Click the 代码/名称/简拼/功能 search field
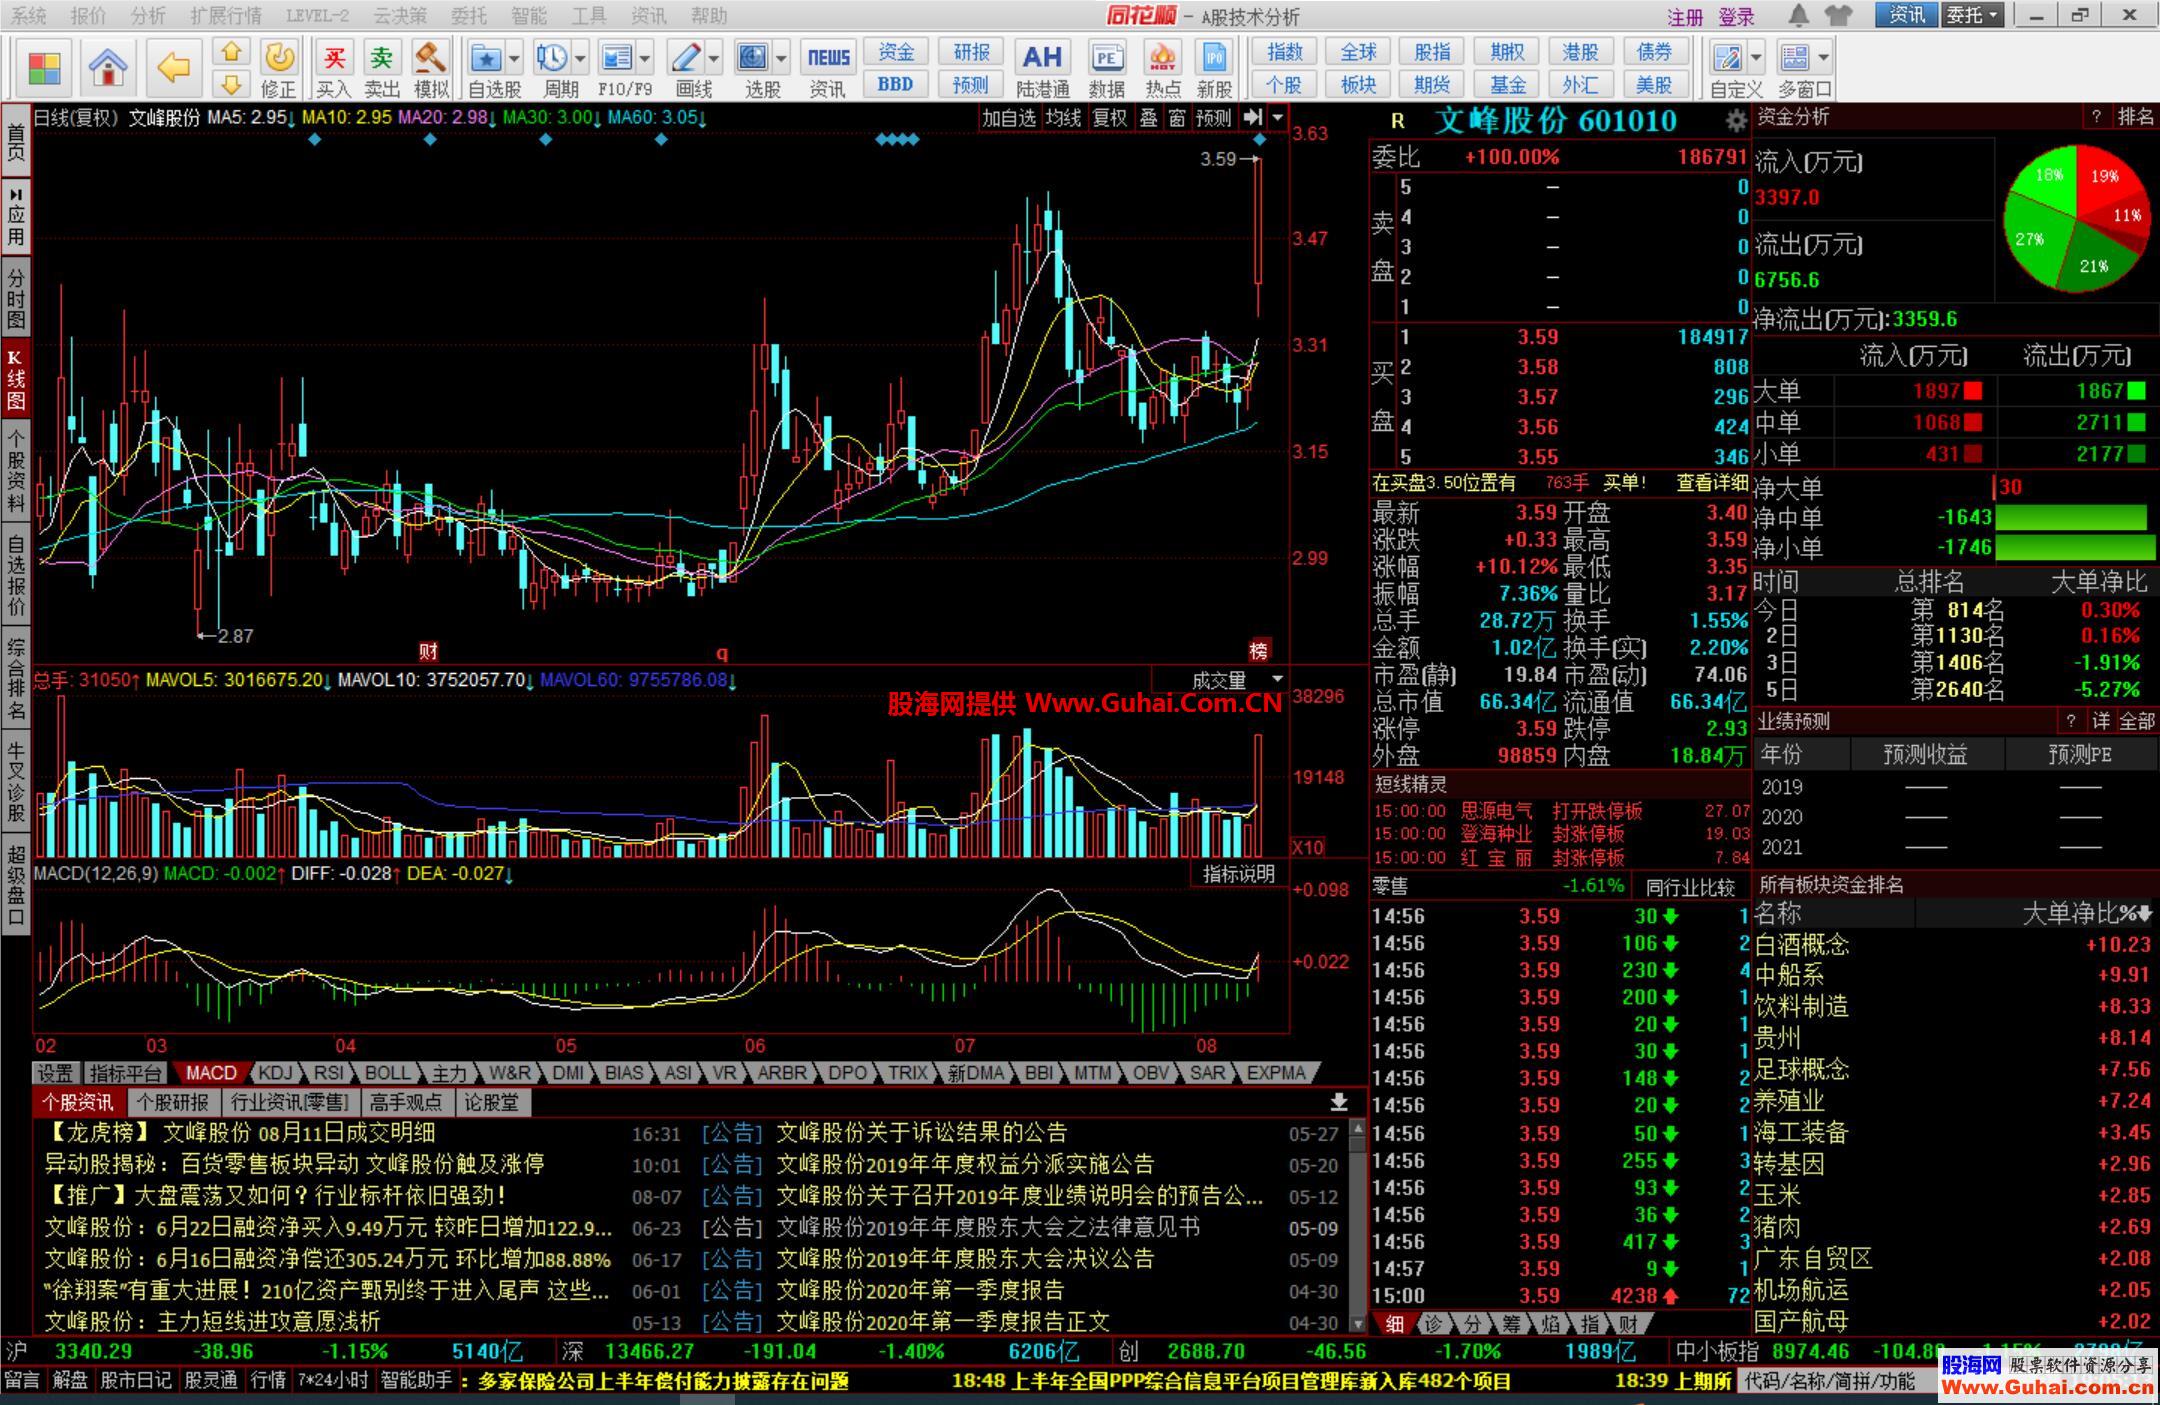The image size is (2160, 1405). coord(1839,1382)
